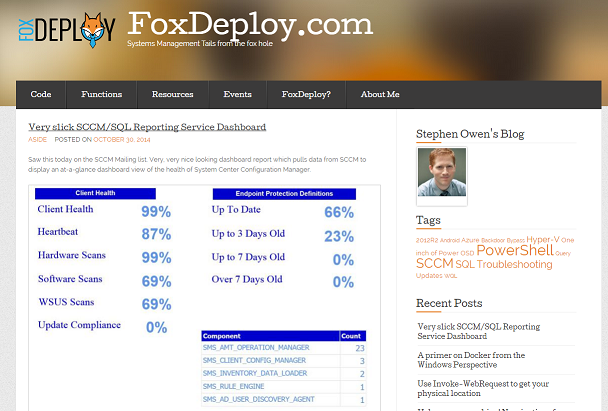
Task: Select Functions in the navigation bar
Action: pyautogui.click(x=102, y=94)
